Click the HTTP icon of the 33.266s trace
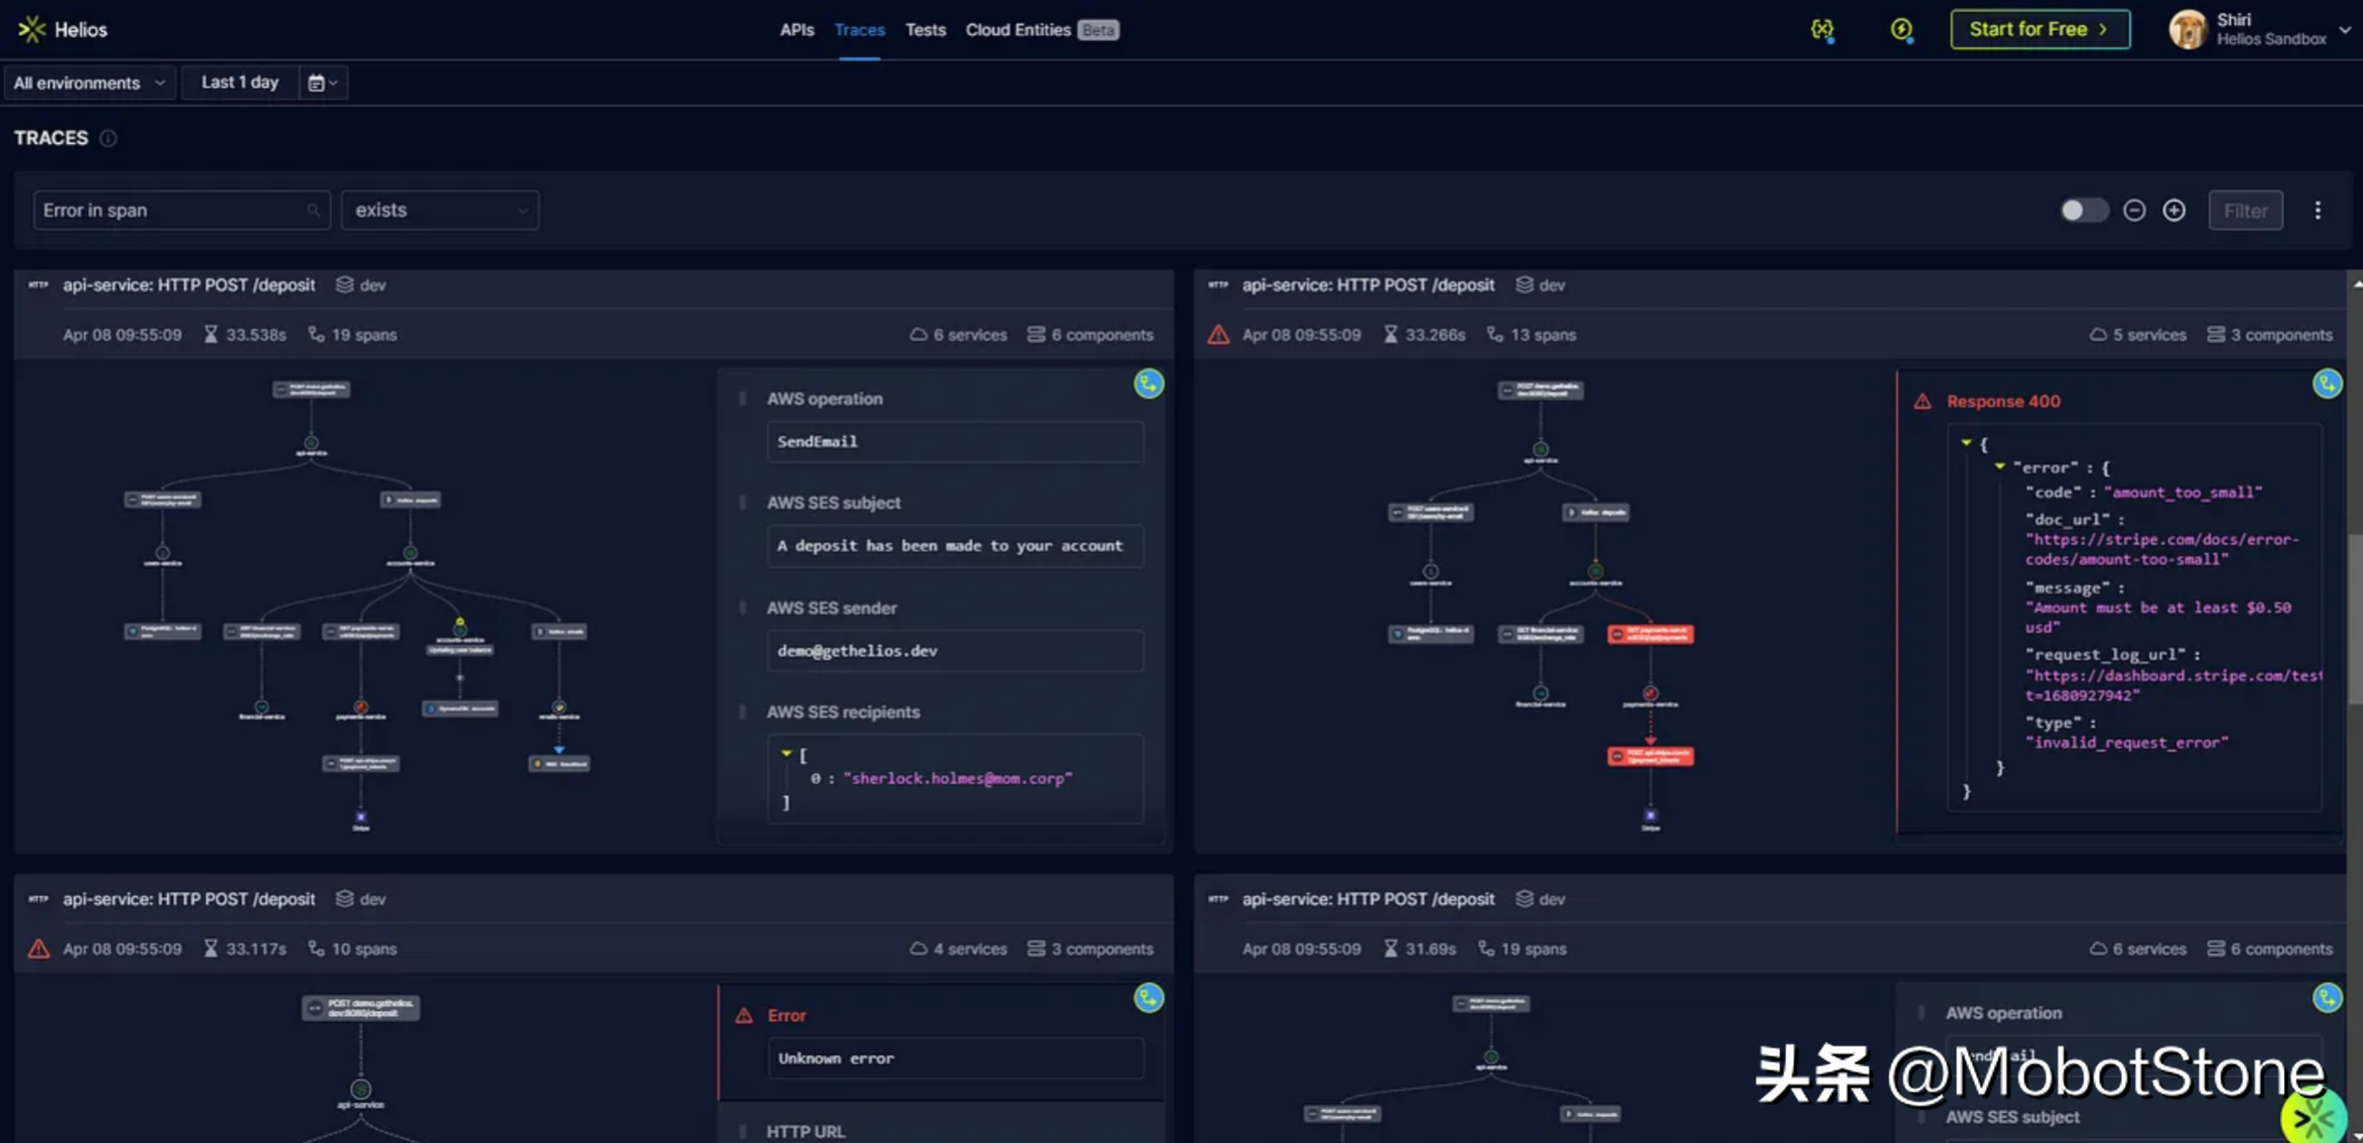The image size is (2363, 1143). pos(1217,285)
